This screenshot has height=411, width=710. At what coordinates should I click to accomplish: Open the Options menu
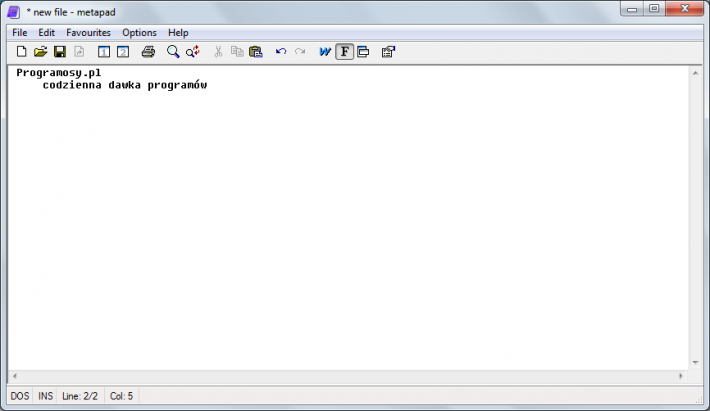pos(139,33)
